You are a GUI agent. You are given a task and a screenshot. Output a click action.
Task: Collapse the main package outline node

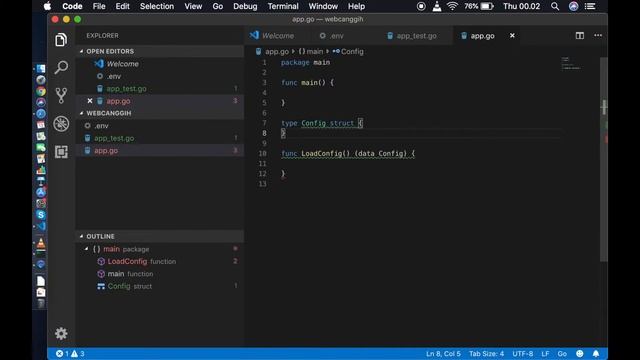click(86, 249)
